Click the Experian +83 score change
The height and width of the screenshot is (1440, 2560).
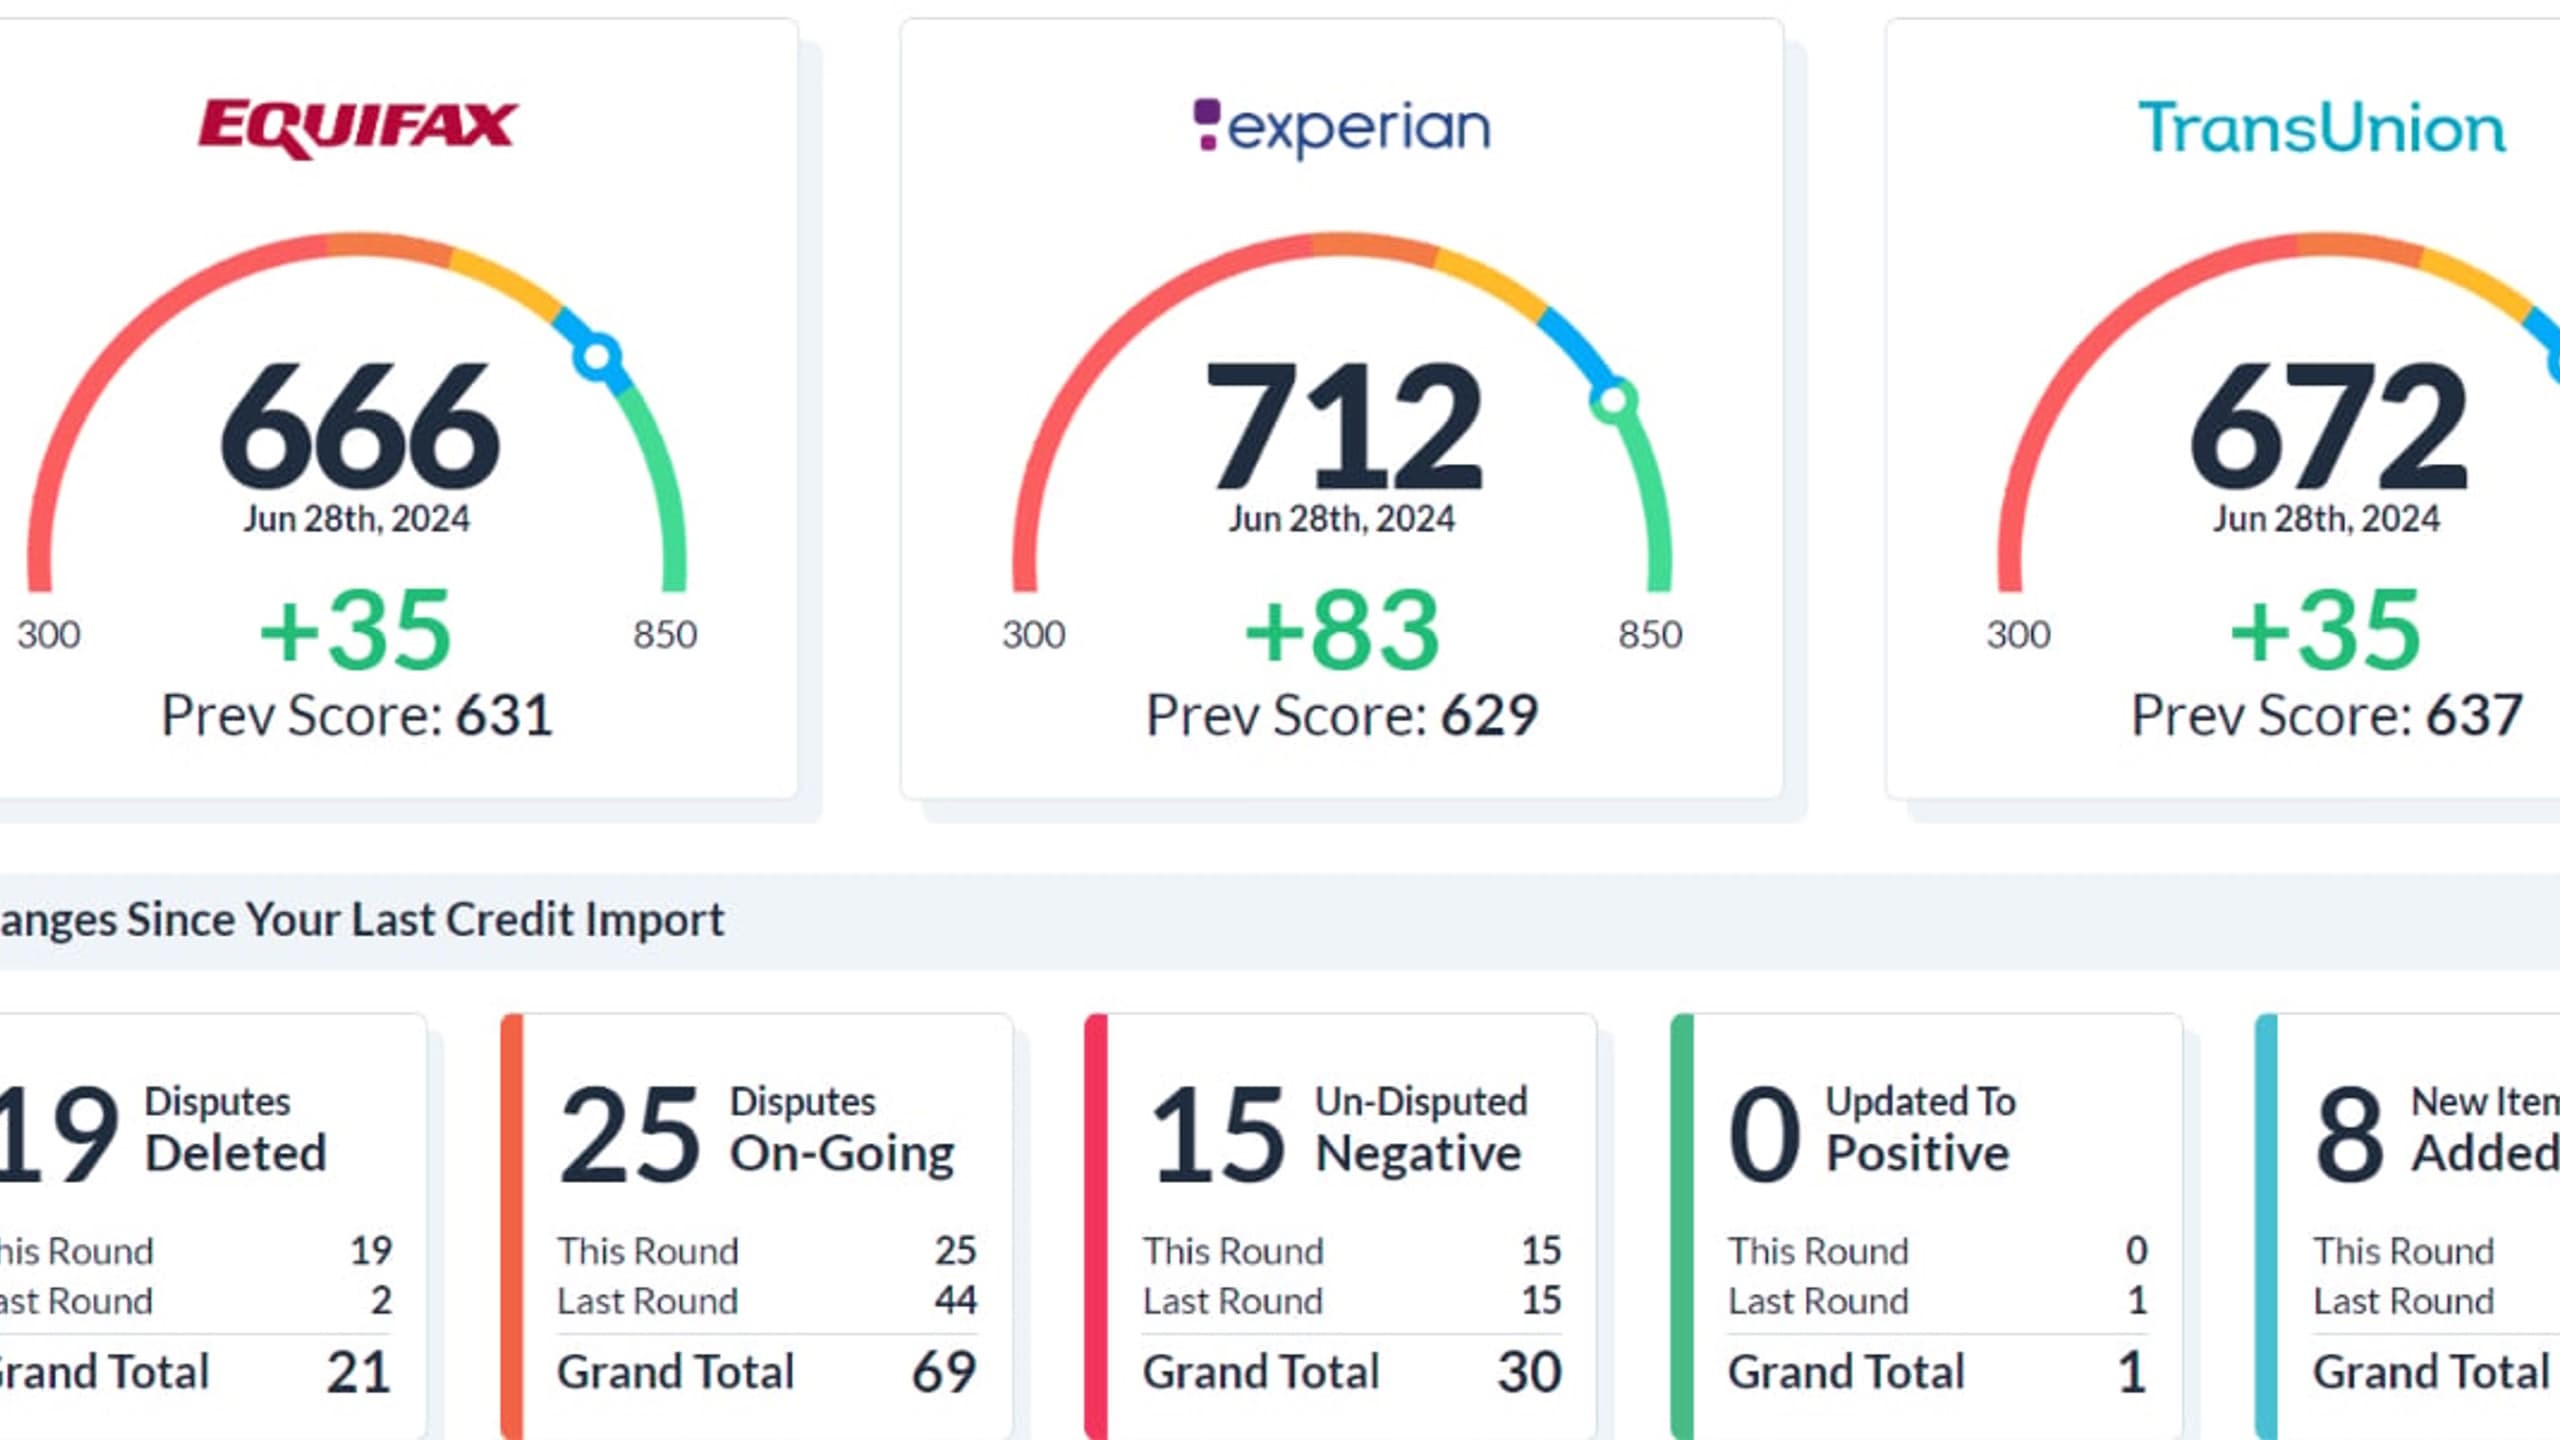(x=1341, y=630)
